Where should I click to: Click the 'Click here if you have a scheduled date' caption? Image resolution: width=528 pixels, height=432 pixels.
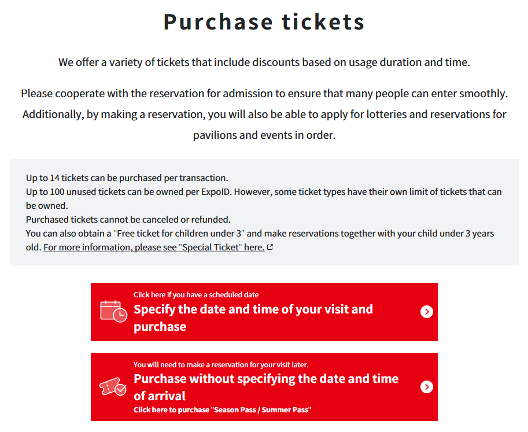tap(196, 295)
